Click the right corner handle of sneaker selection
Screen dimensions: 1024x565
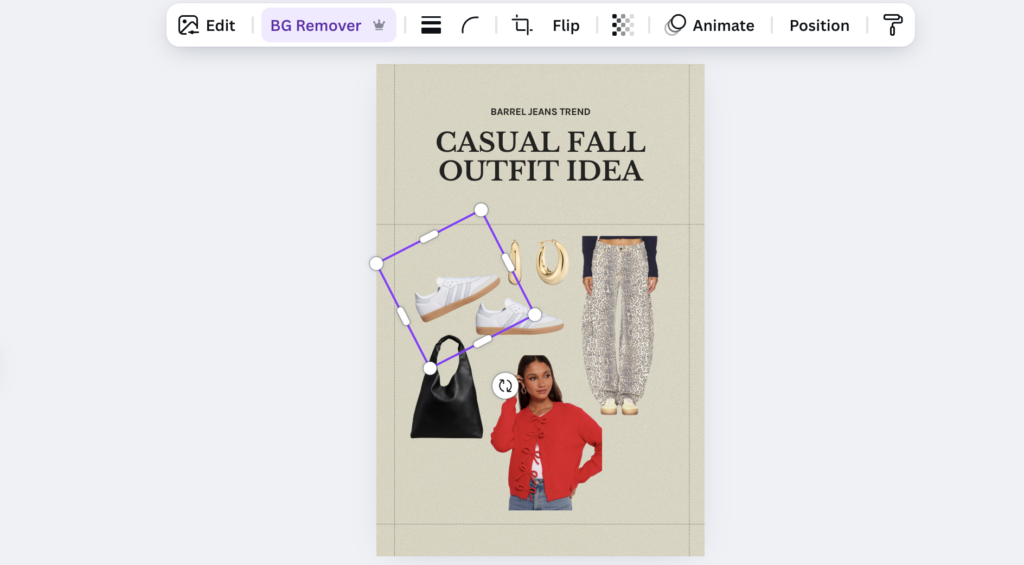pos(535,315)
